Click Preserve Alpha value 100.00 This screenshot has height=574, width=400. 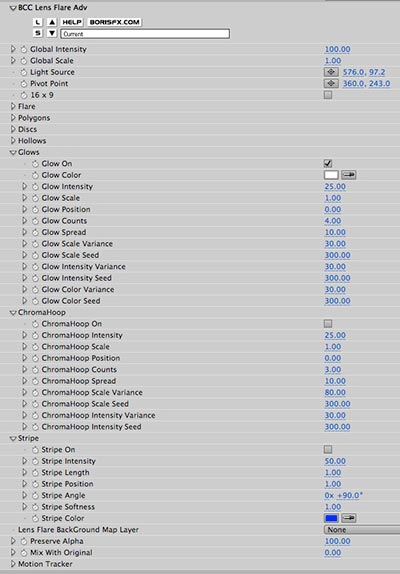pyautogui.click(x=337, y=541)
